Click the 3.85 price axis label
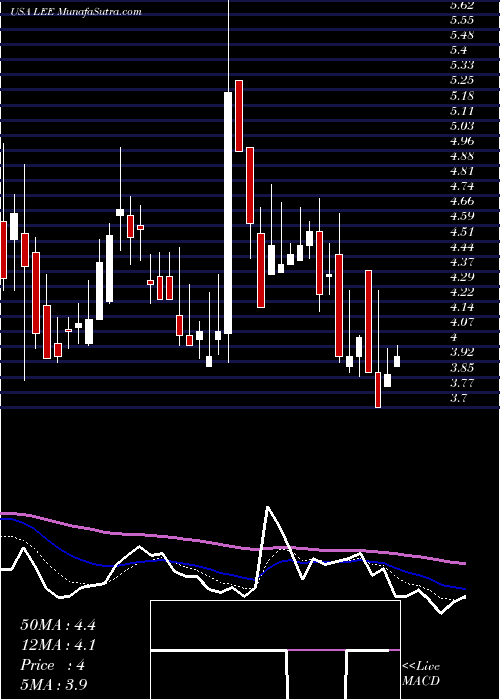 pos(462,368)
